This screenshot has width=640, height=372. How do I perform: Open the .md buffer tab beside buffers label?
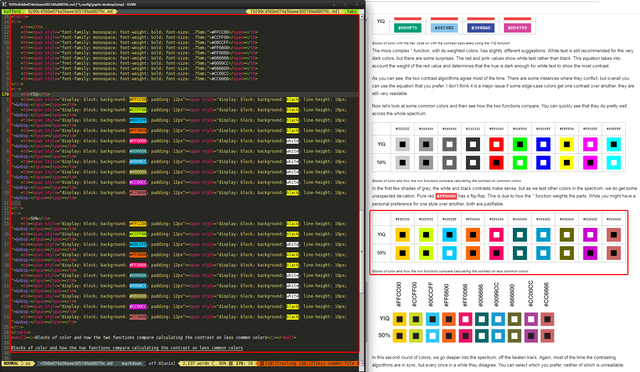coord(70,11)
